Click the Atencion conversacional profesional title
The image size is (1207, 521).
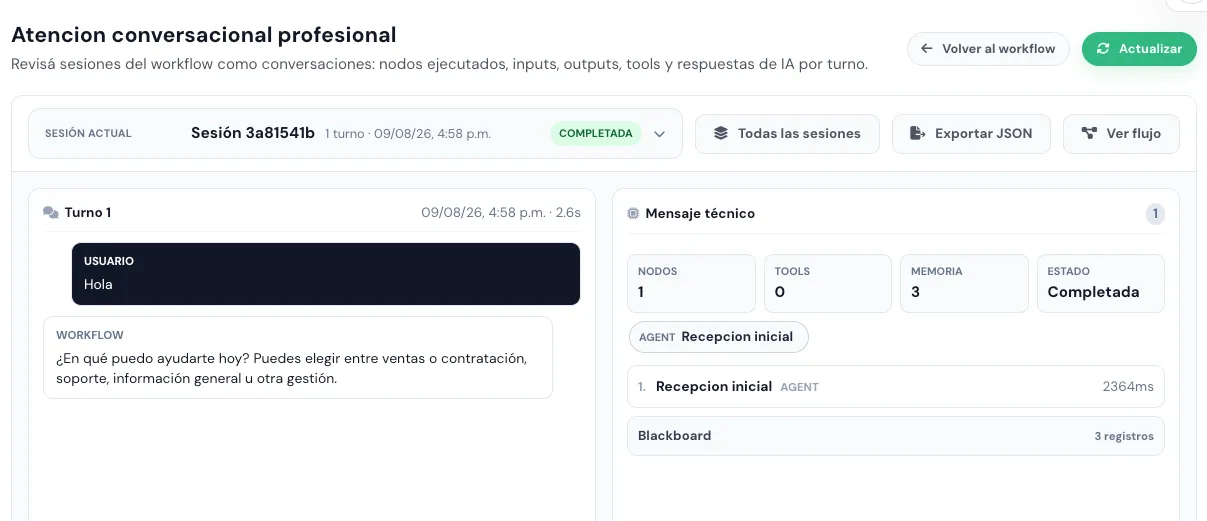tap(204, 35)
